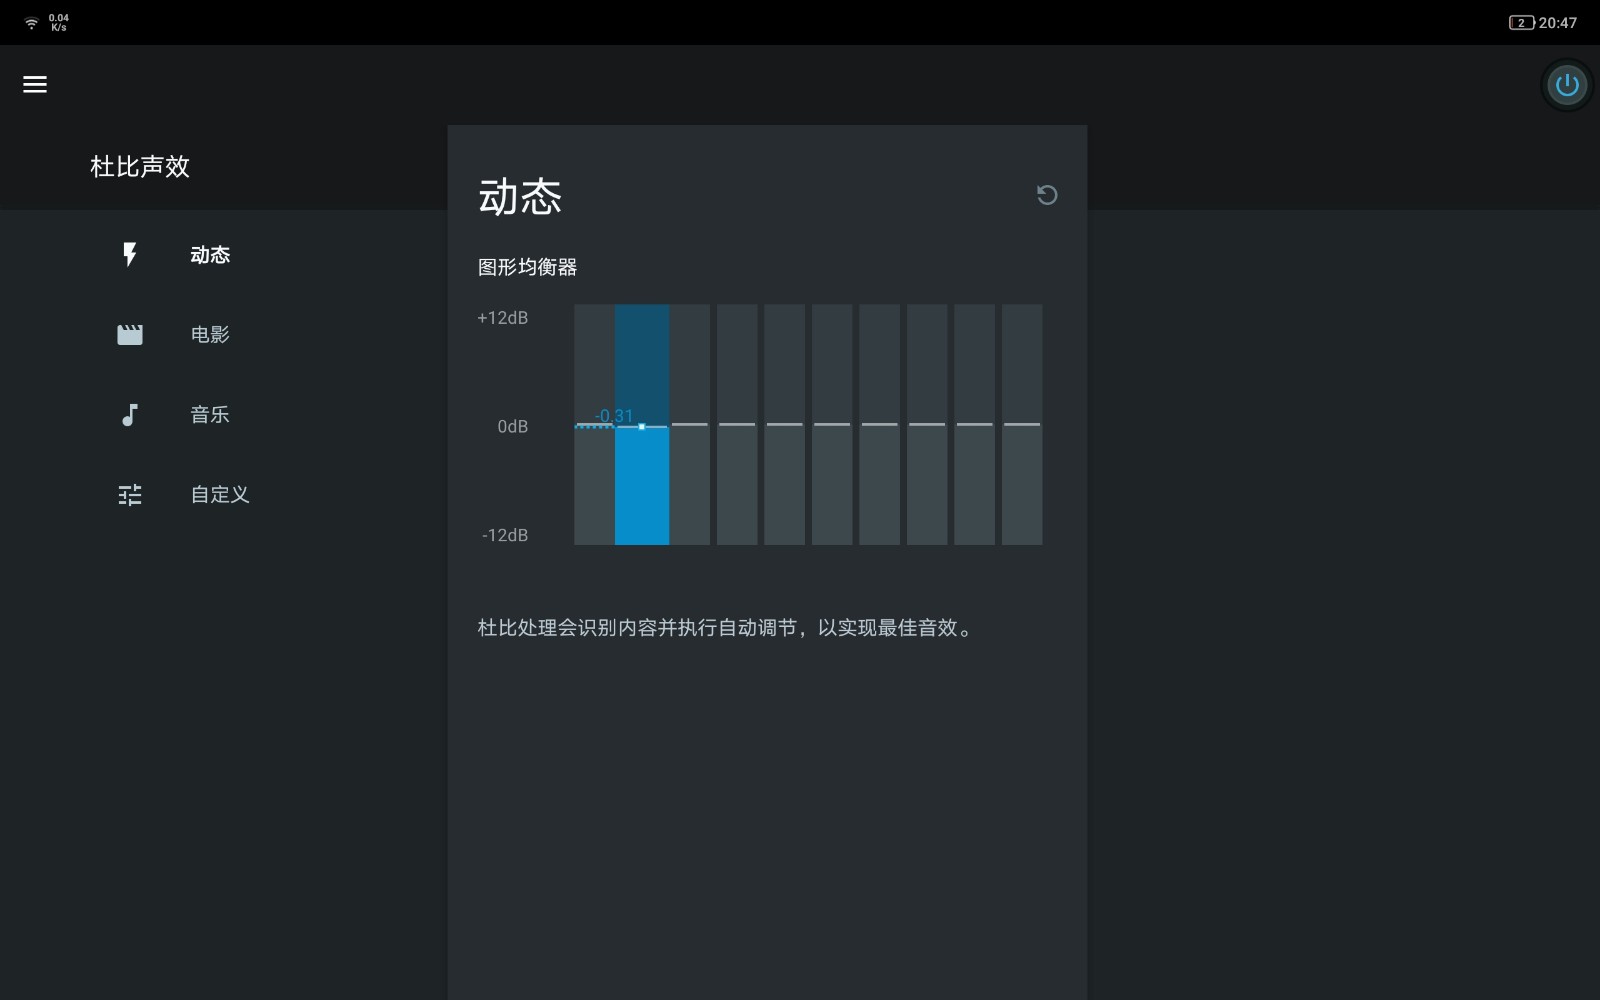
Task: Adjust the third equalizer band
Action: point(690,425)
